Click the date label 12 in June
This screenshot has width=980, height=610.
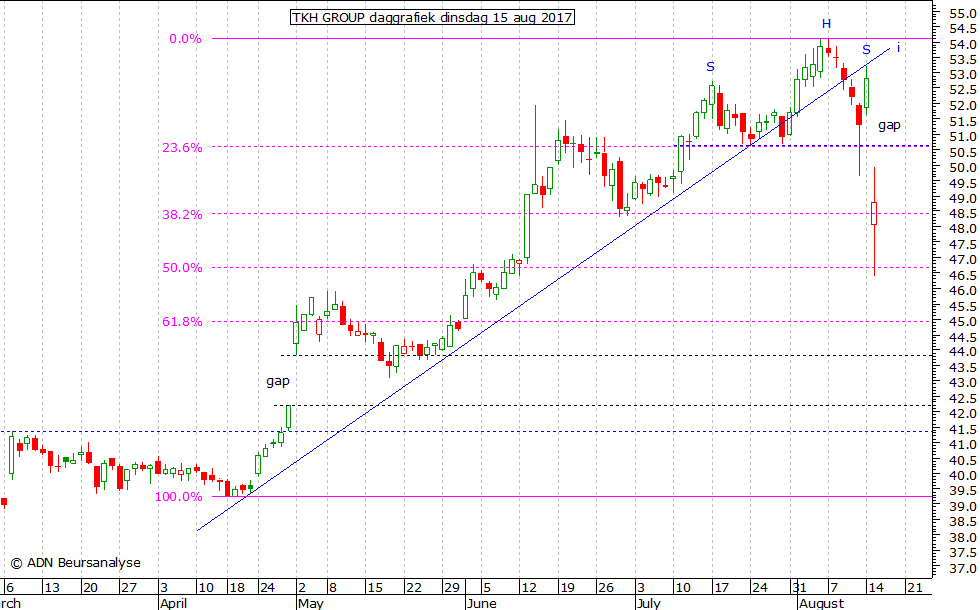(x=529, y=588)
